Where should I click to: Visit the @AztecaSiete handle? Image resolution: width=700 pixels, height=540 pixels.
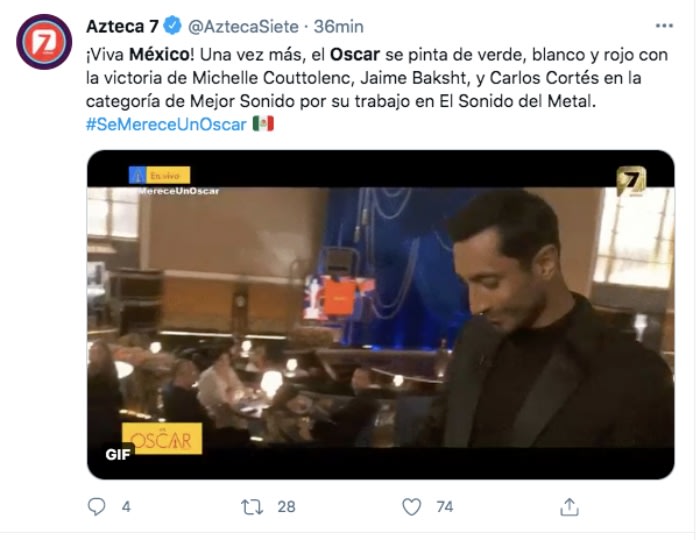pos(243,26)
